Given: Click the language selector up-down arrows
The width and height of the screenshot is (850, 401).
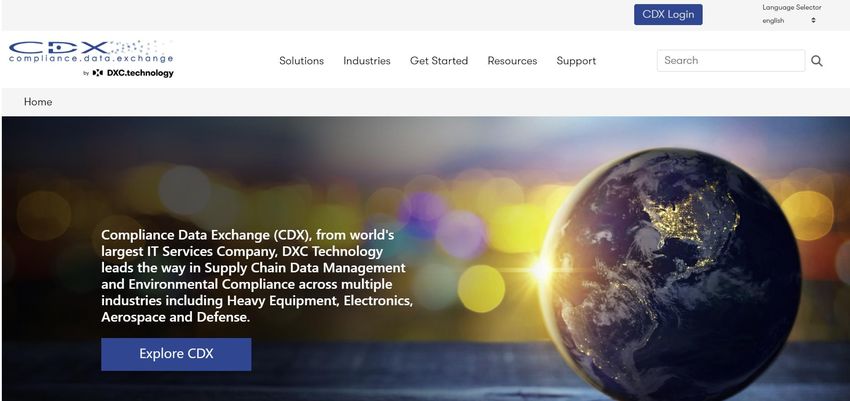Looking at the screenshot, I should coord(813,21).
